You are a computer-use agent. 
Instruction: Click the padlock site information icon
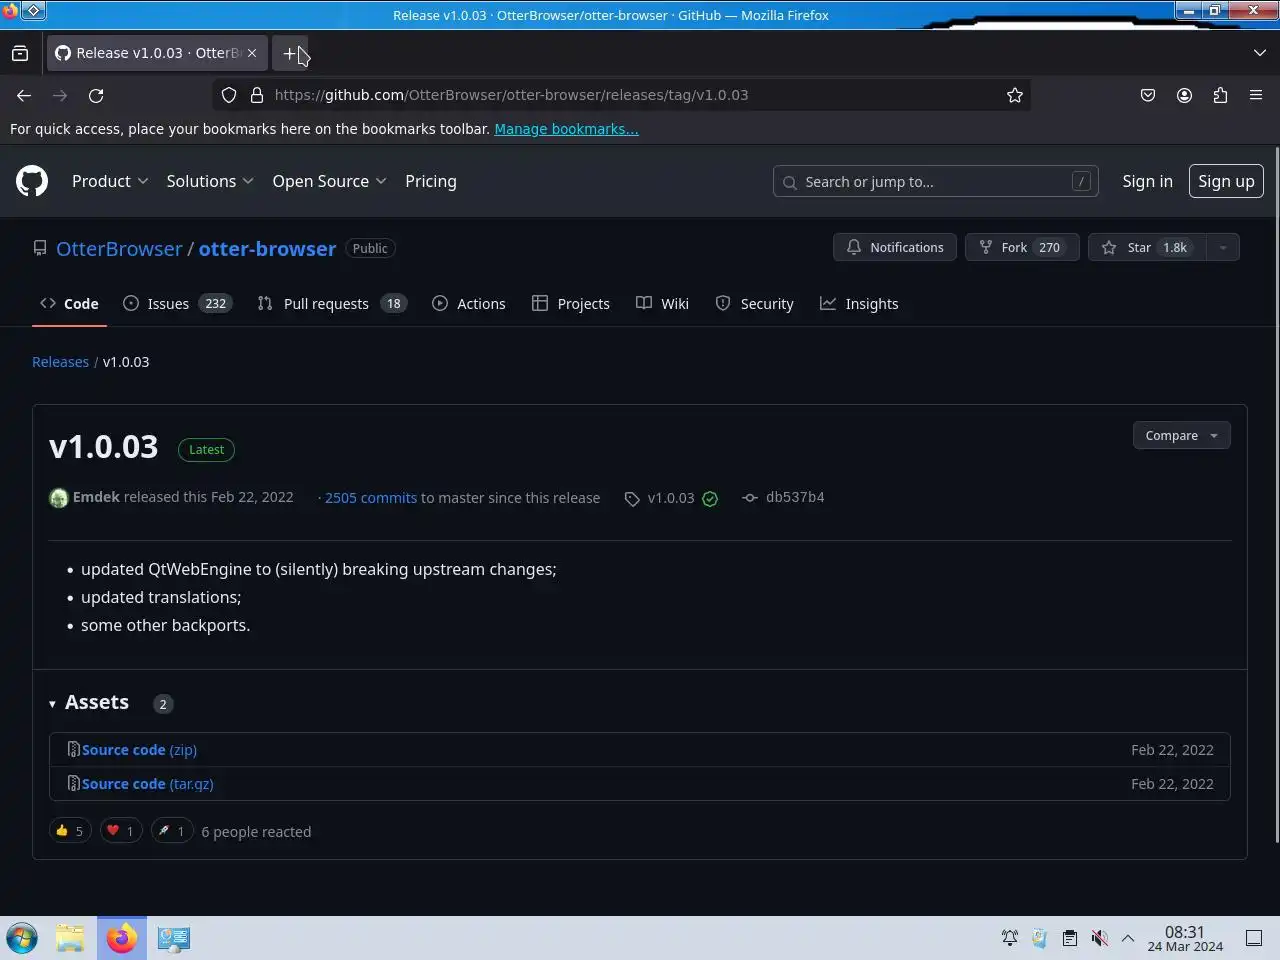256,95
